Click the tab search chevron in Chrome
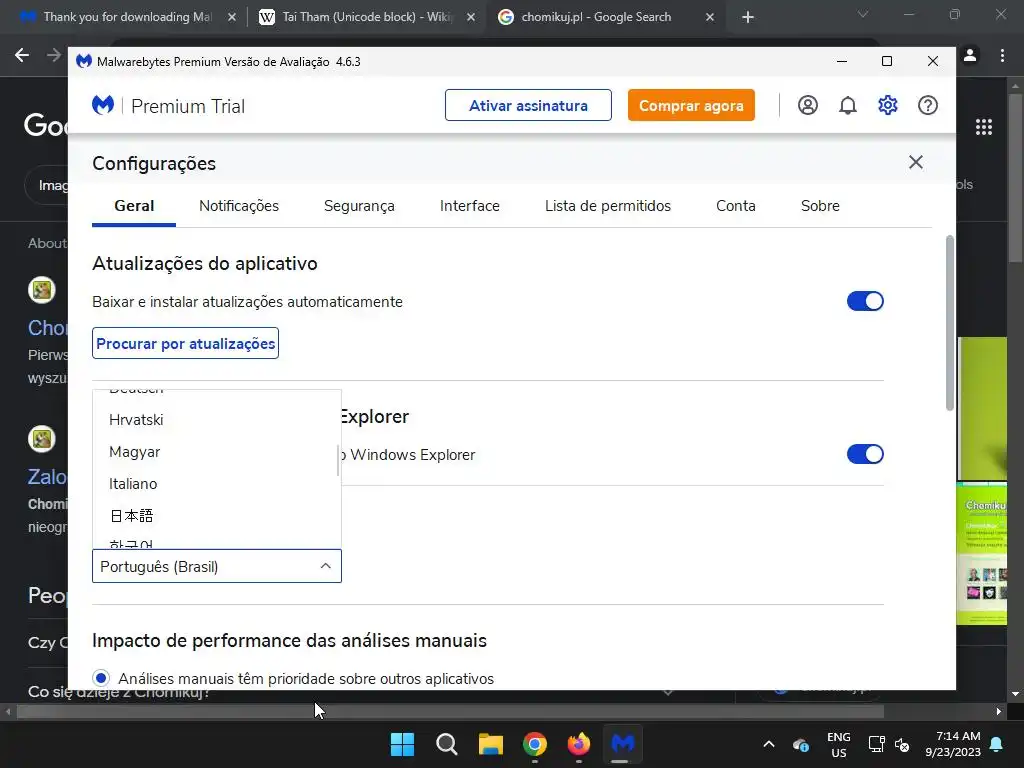Viewport: 1024px width, 768px height. click(863, 14)
